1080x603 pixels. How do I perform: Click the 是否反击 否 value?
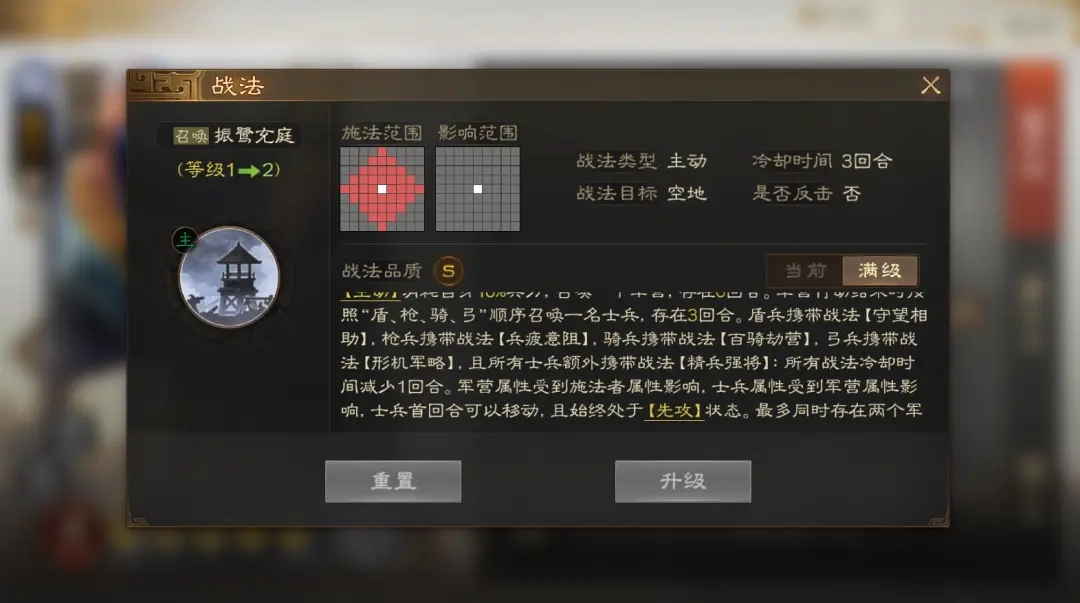pos(852,194)
